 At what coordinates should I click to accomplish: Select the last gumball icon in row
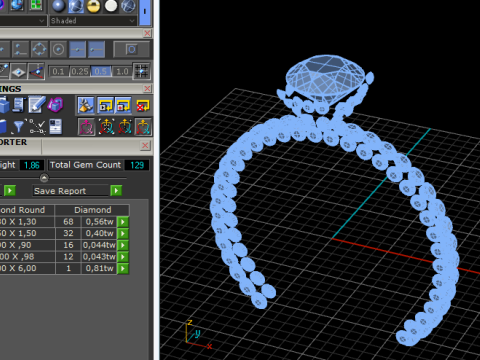pyautogui.click(x=143, y=127)
